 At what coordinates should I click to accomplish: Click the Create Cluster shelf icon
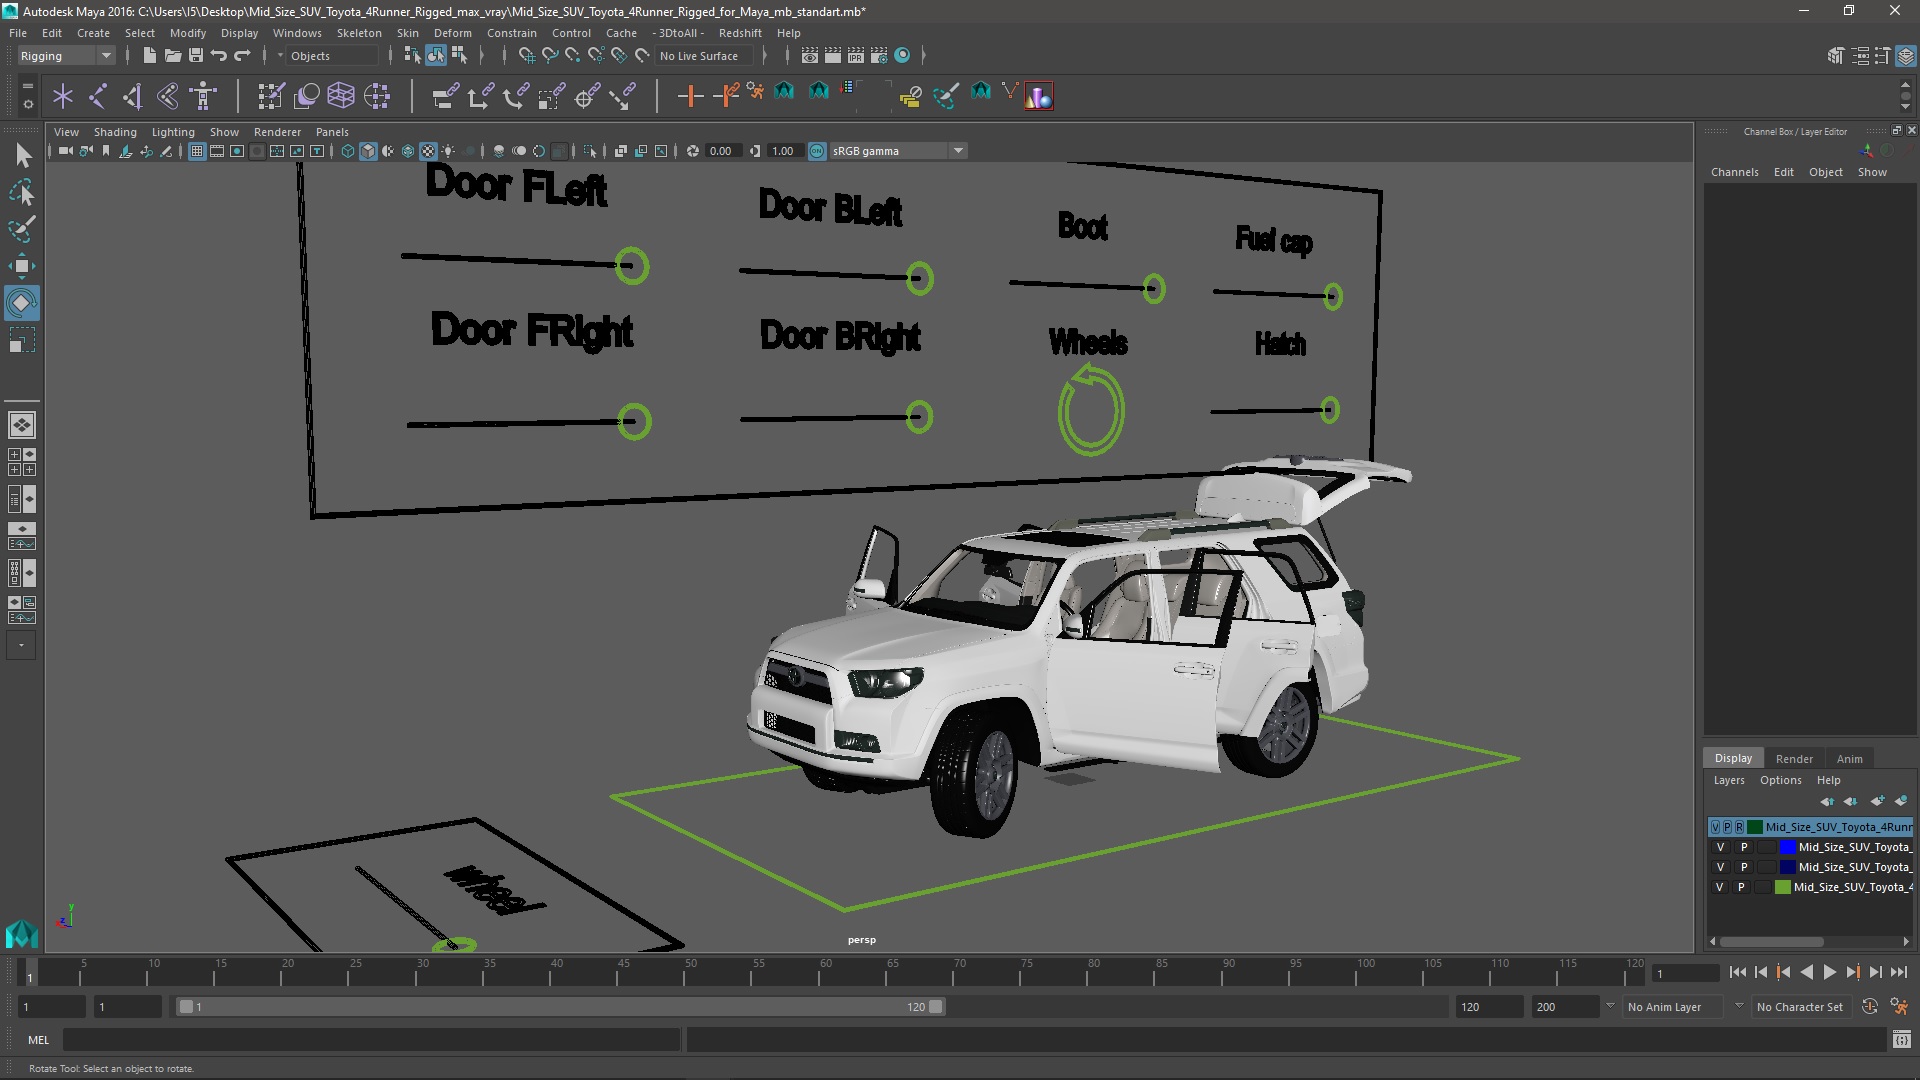pos(376,96)
